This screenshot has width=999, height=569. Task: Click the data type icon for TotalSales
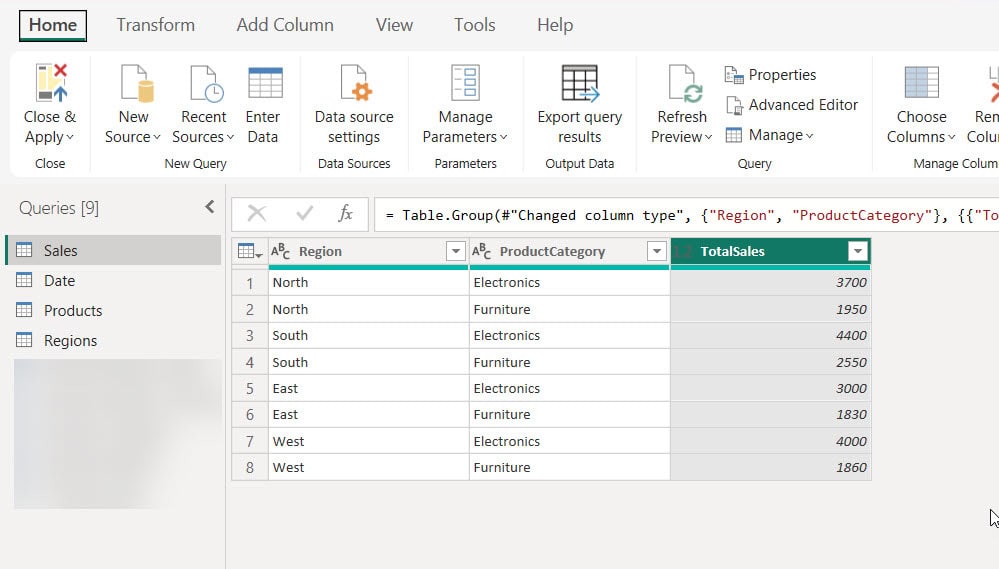[x=682, y=252]
